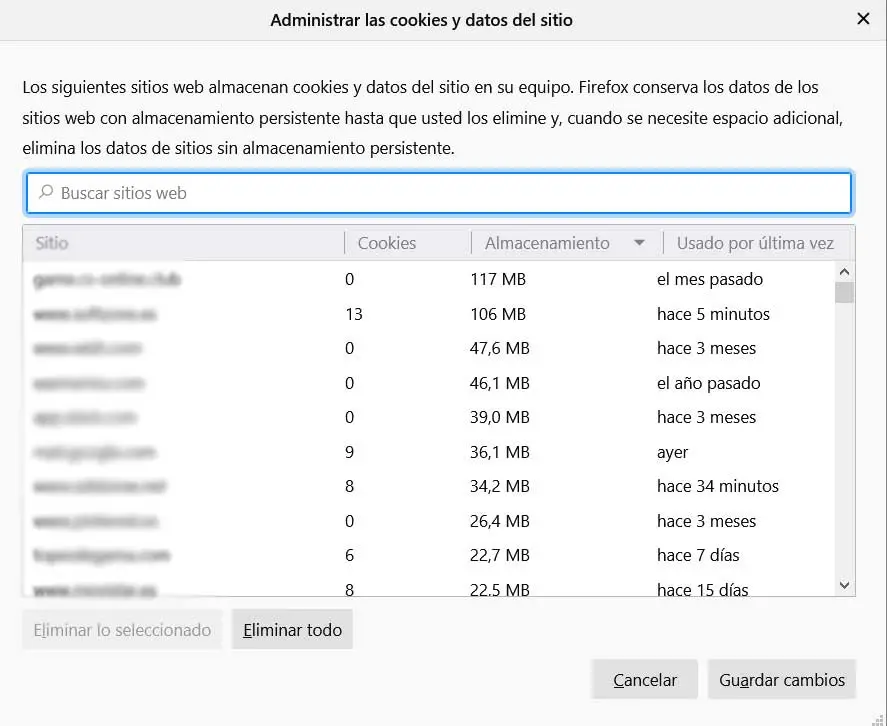
Task: Click the cookies count 6 cell
Action: point(349,555)
